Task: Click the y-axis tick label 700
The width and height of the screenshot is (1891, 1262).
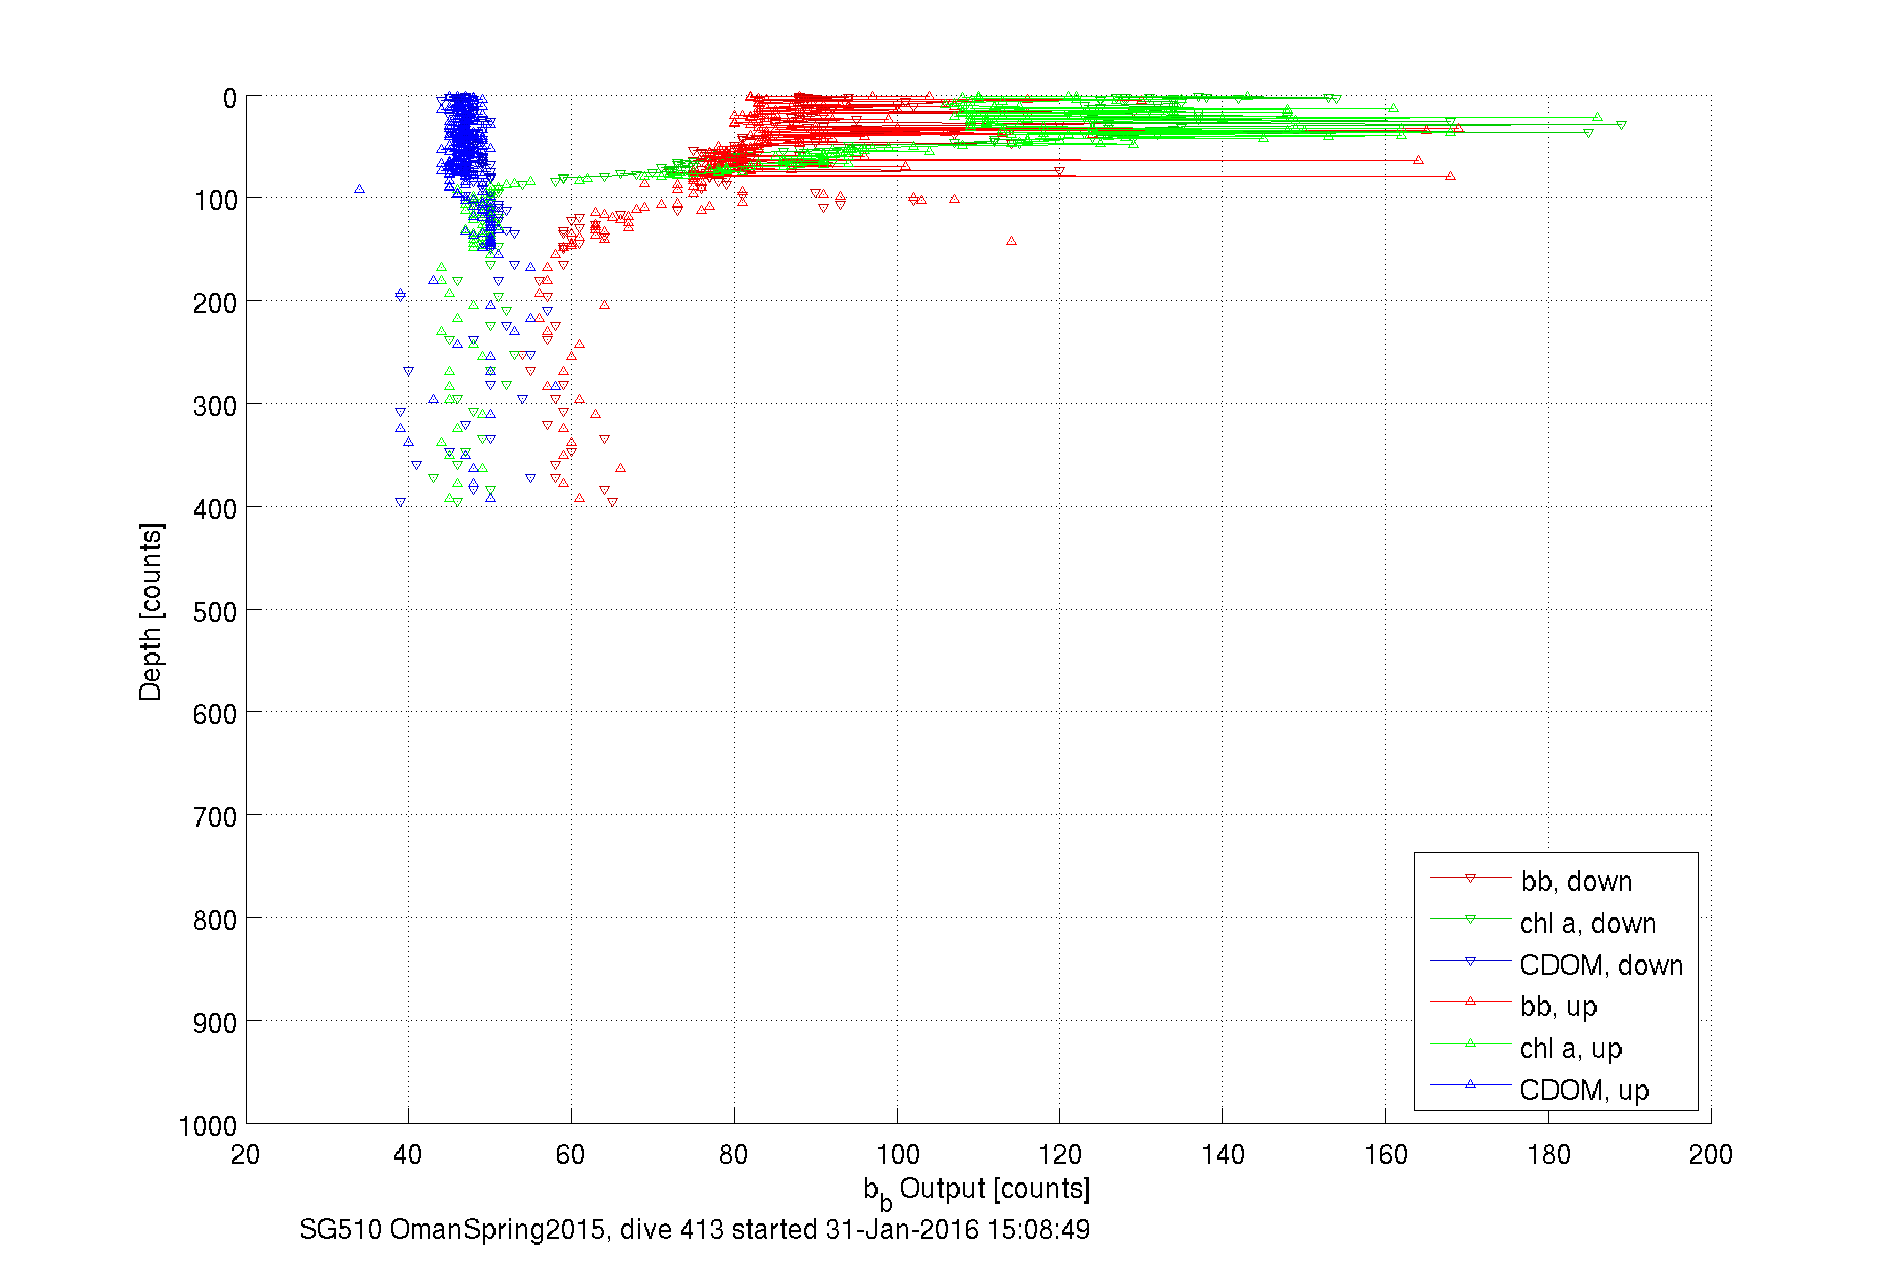Action: click(x=215, y=817)
